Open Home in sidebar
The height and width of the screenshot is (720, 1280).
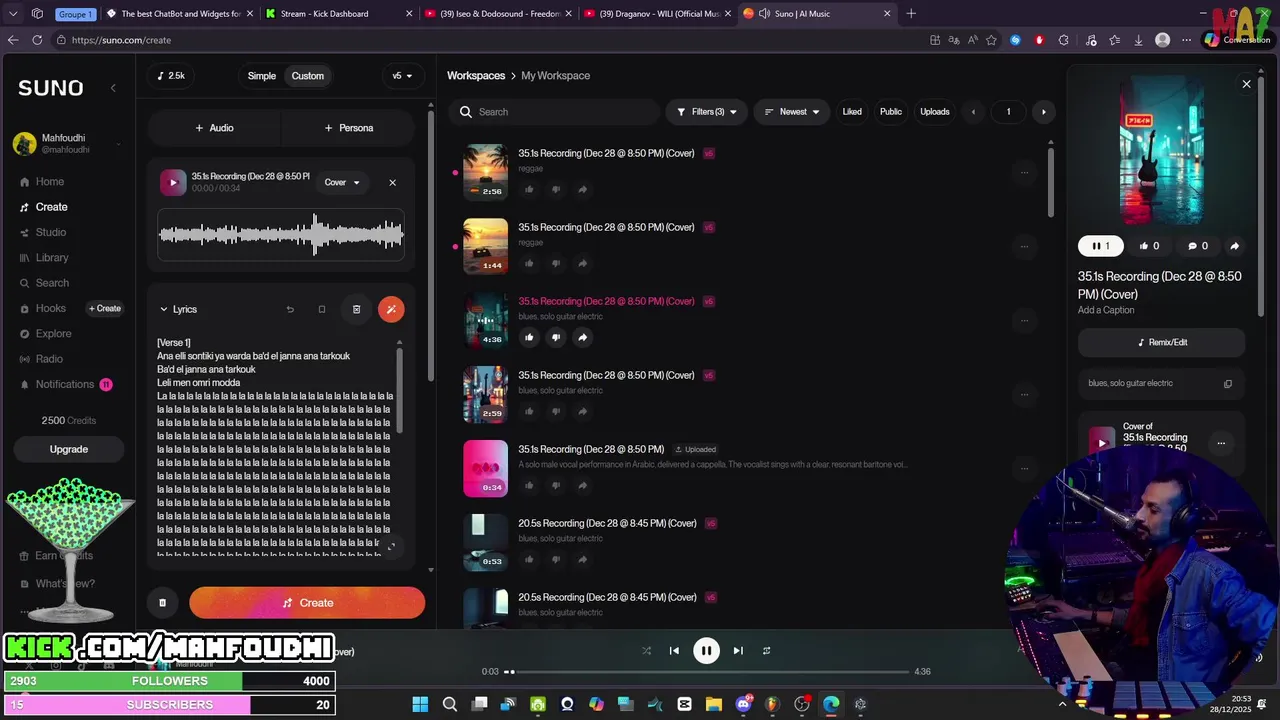point(50,182)
